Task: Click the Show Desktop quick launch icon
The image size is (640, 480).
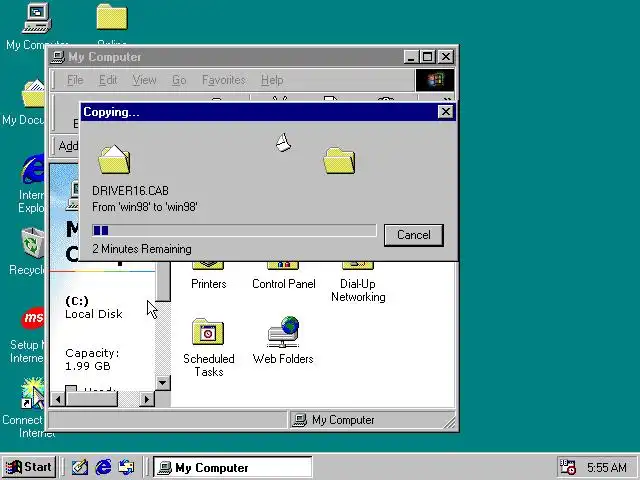Action: point(80,467)
